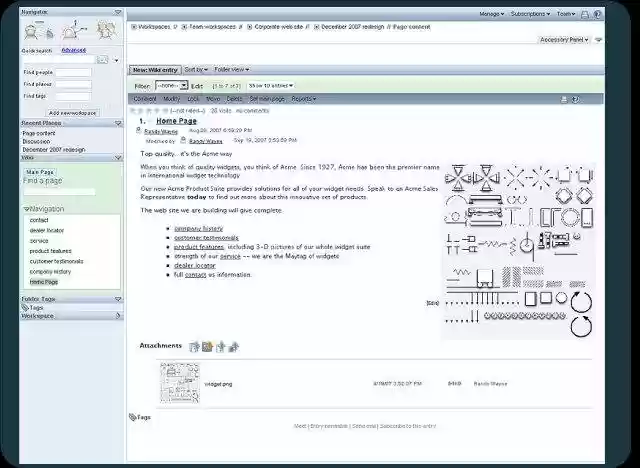
Task: Click the quick search go icon
Action: (x=102, y=60)
